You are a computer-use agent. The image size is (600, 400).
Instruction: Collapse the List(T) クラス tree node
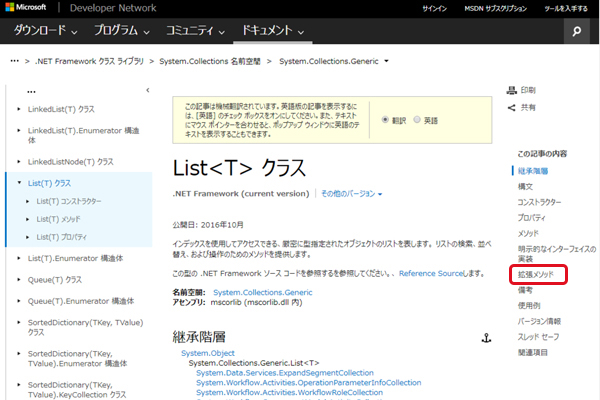pos(19,183)
